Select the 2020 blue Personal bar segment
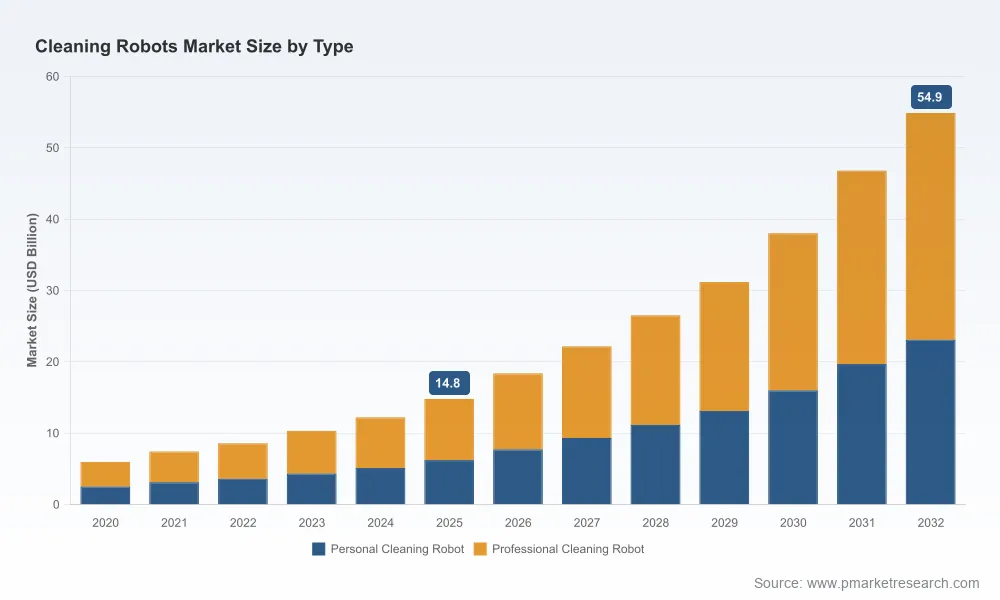This screenshot has width=1000, height=600. click(105, 495)
